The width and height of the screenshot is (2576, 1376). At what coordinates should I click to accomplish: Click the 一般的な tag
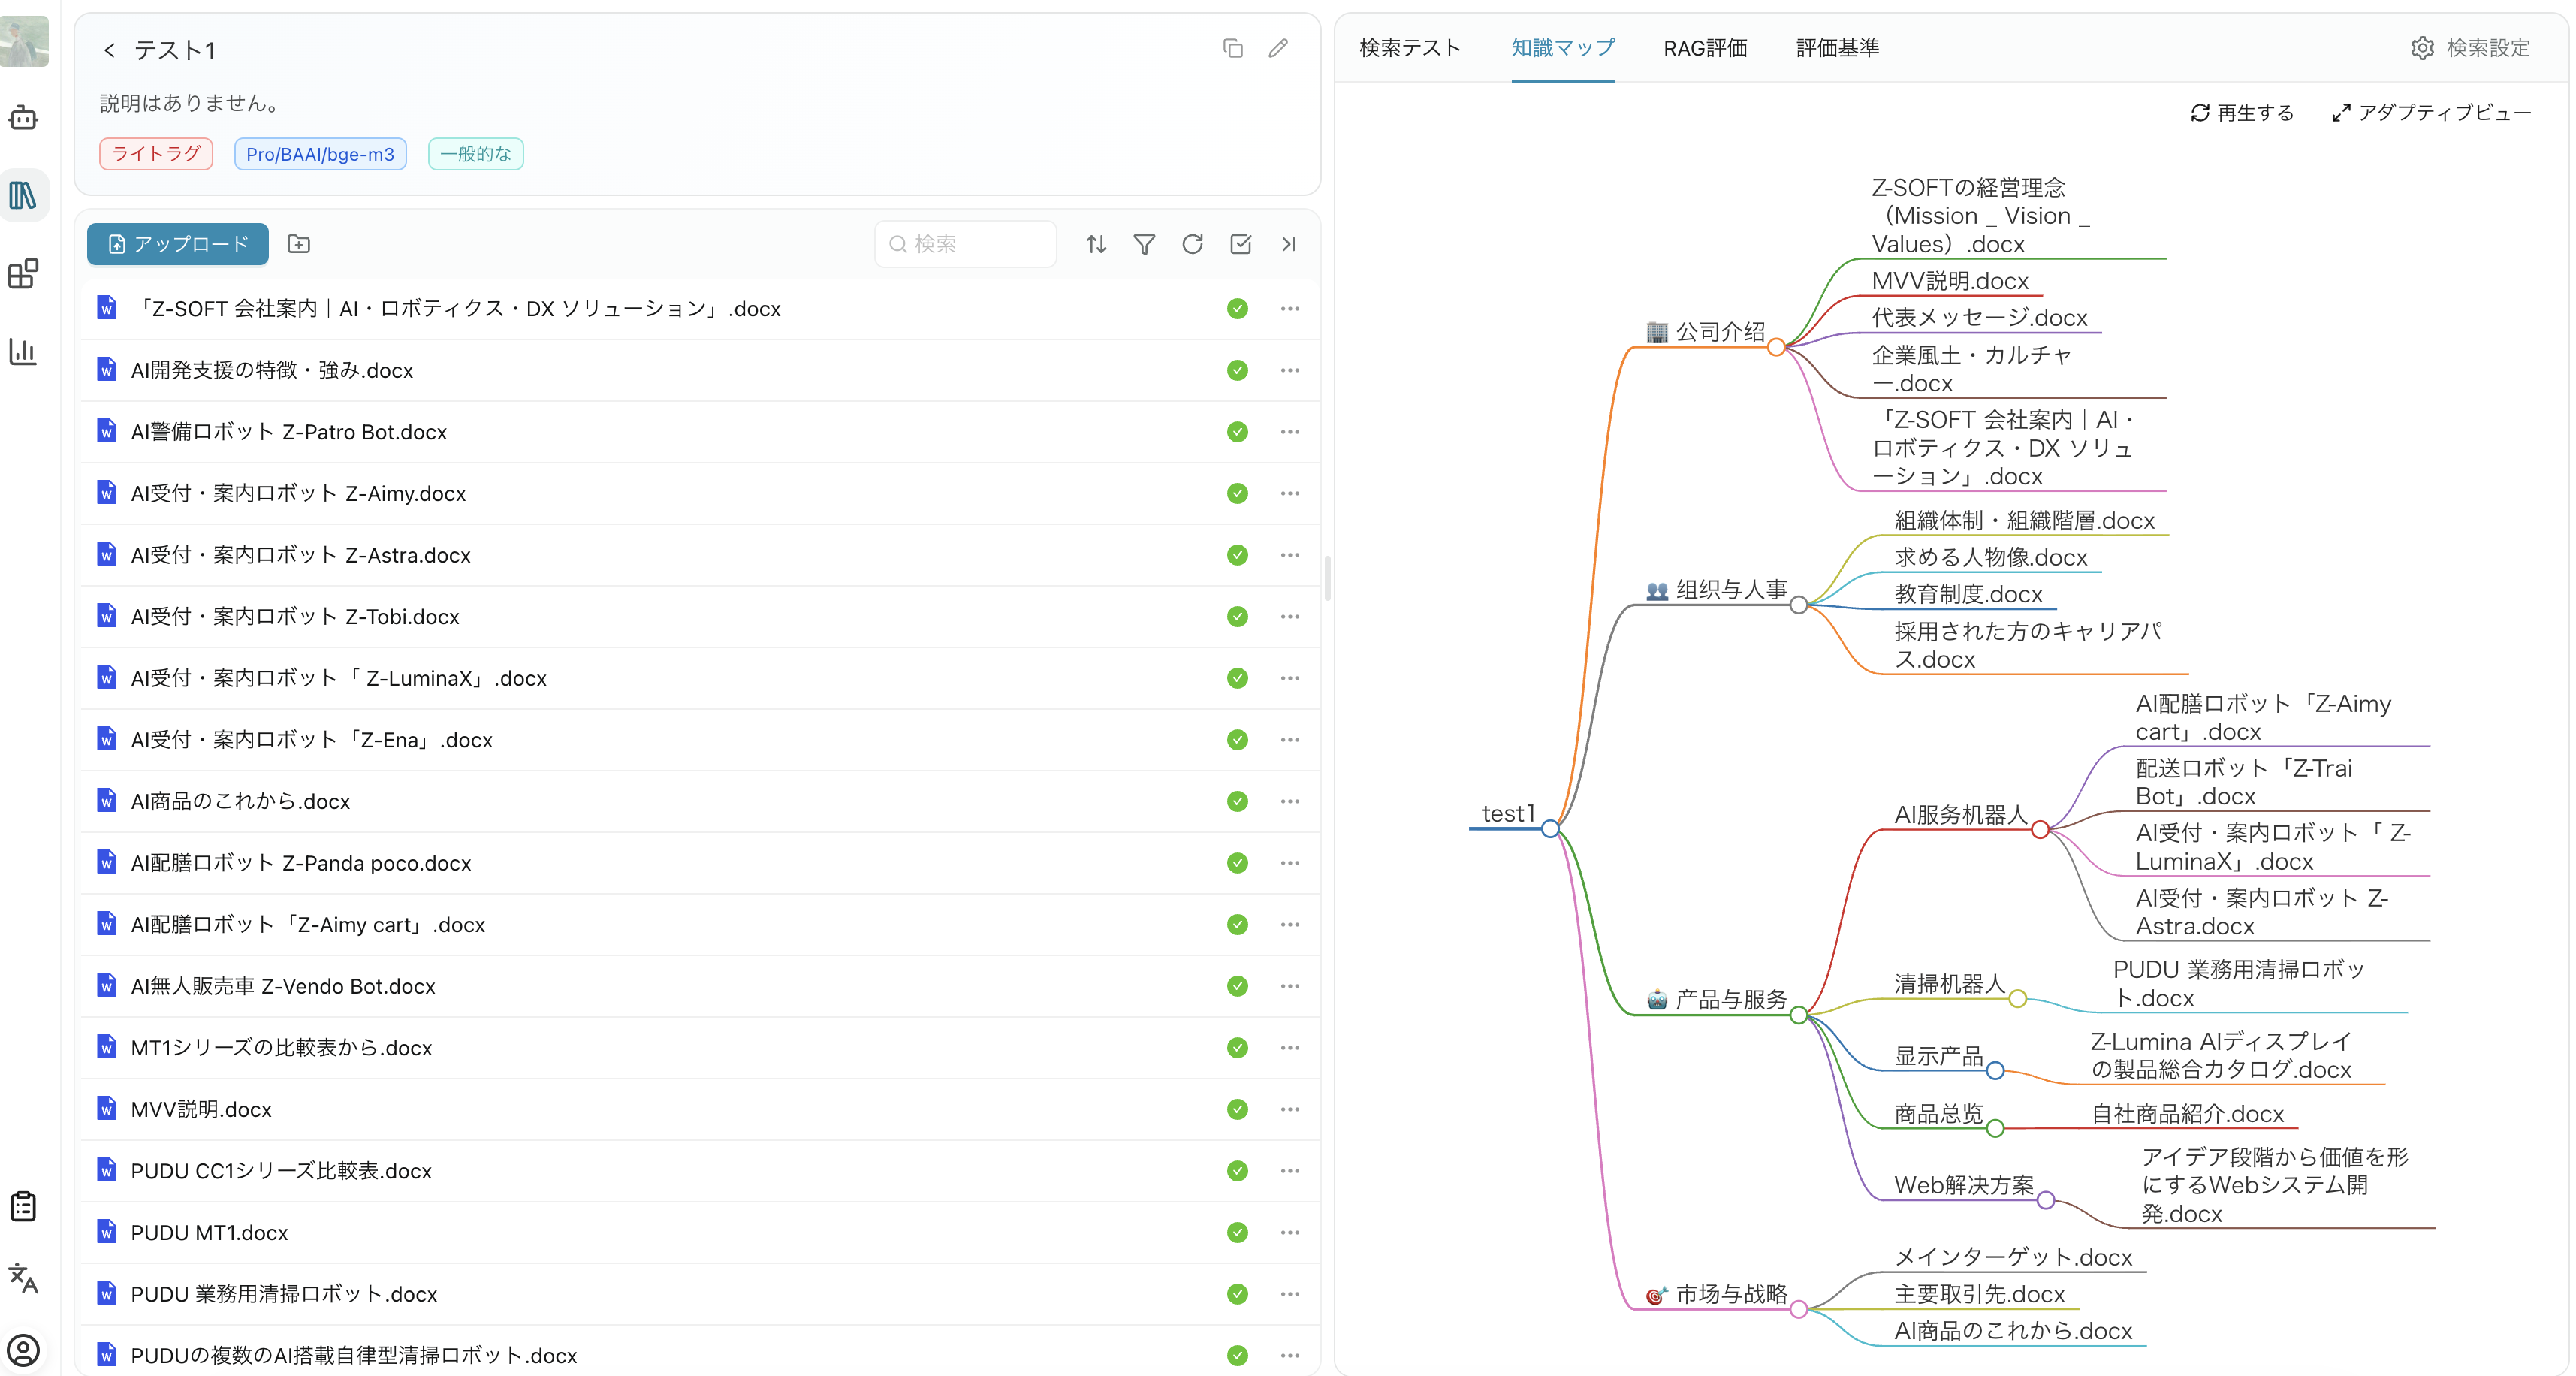475,154
